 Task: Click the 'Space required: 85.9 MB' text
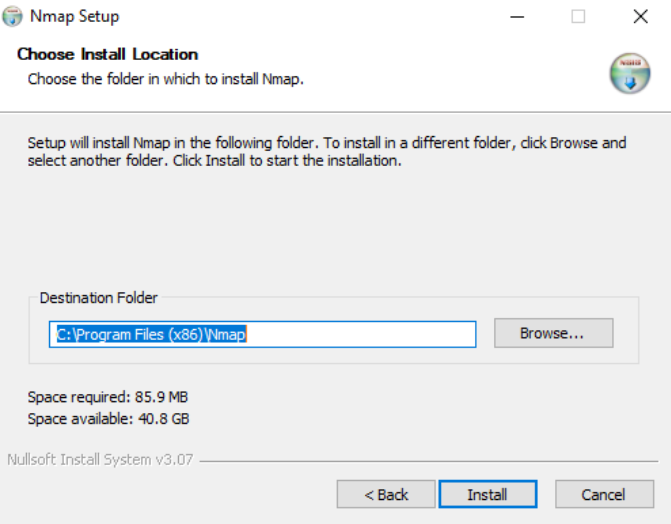click(x=108, y=397)
